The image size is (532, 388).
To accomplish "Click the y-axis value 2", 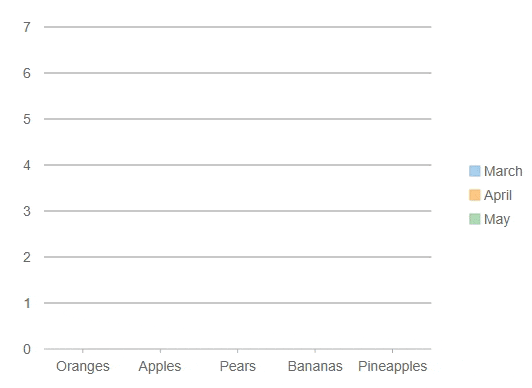I will 27,257.
